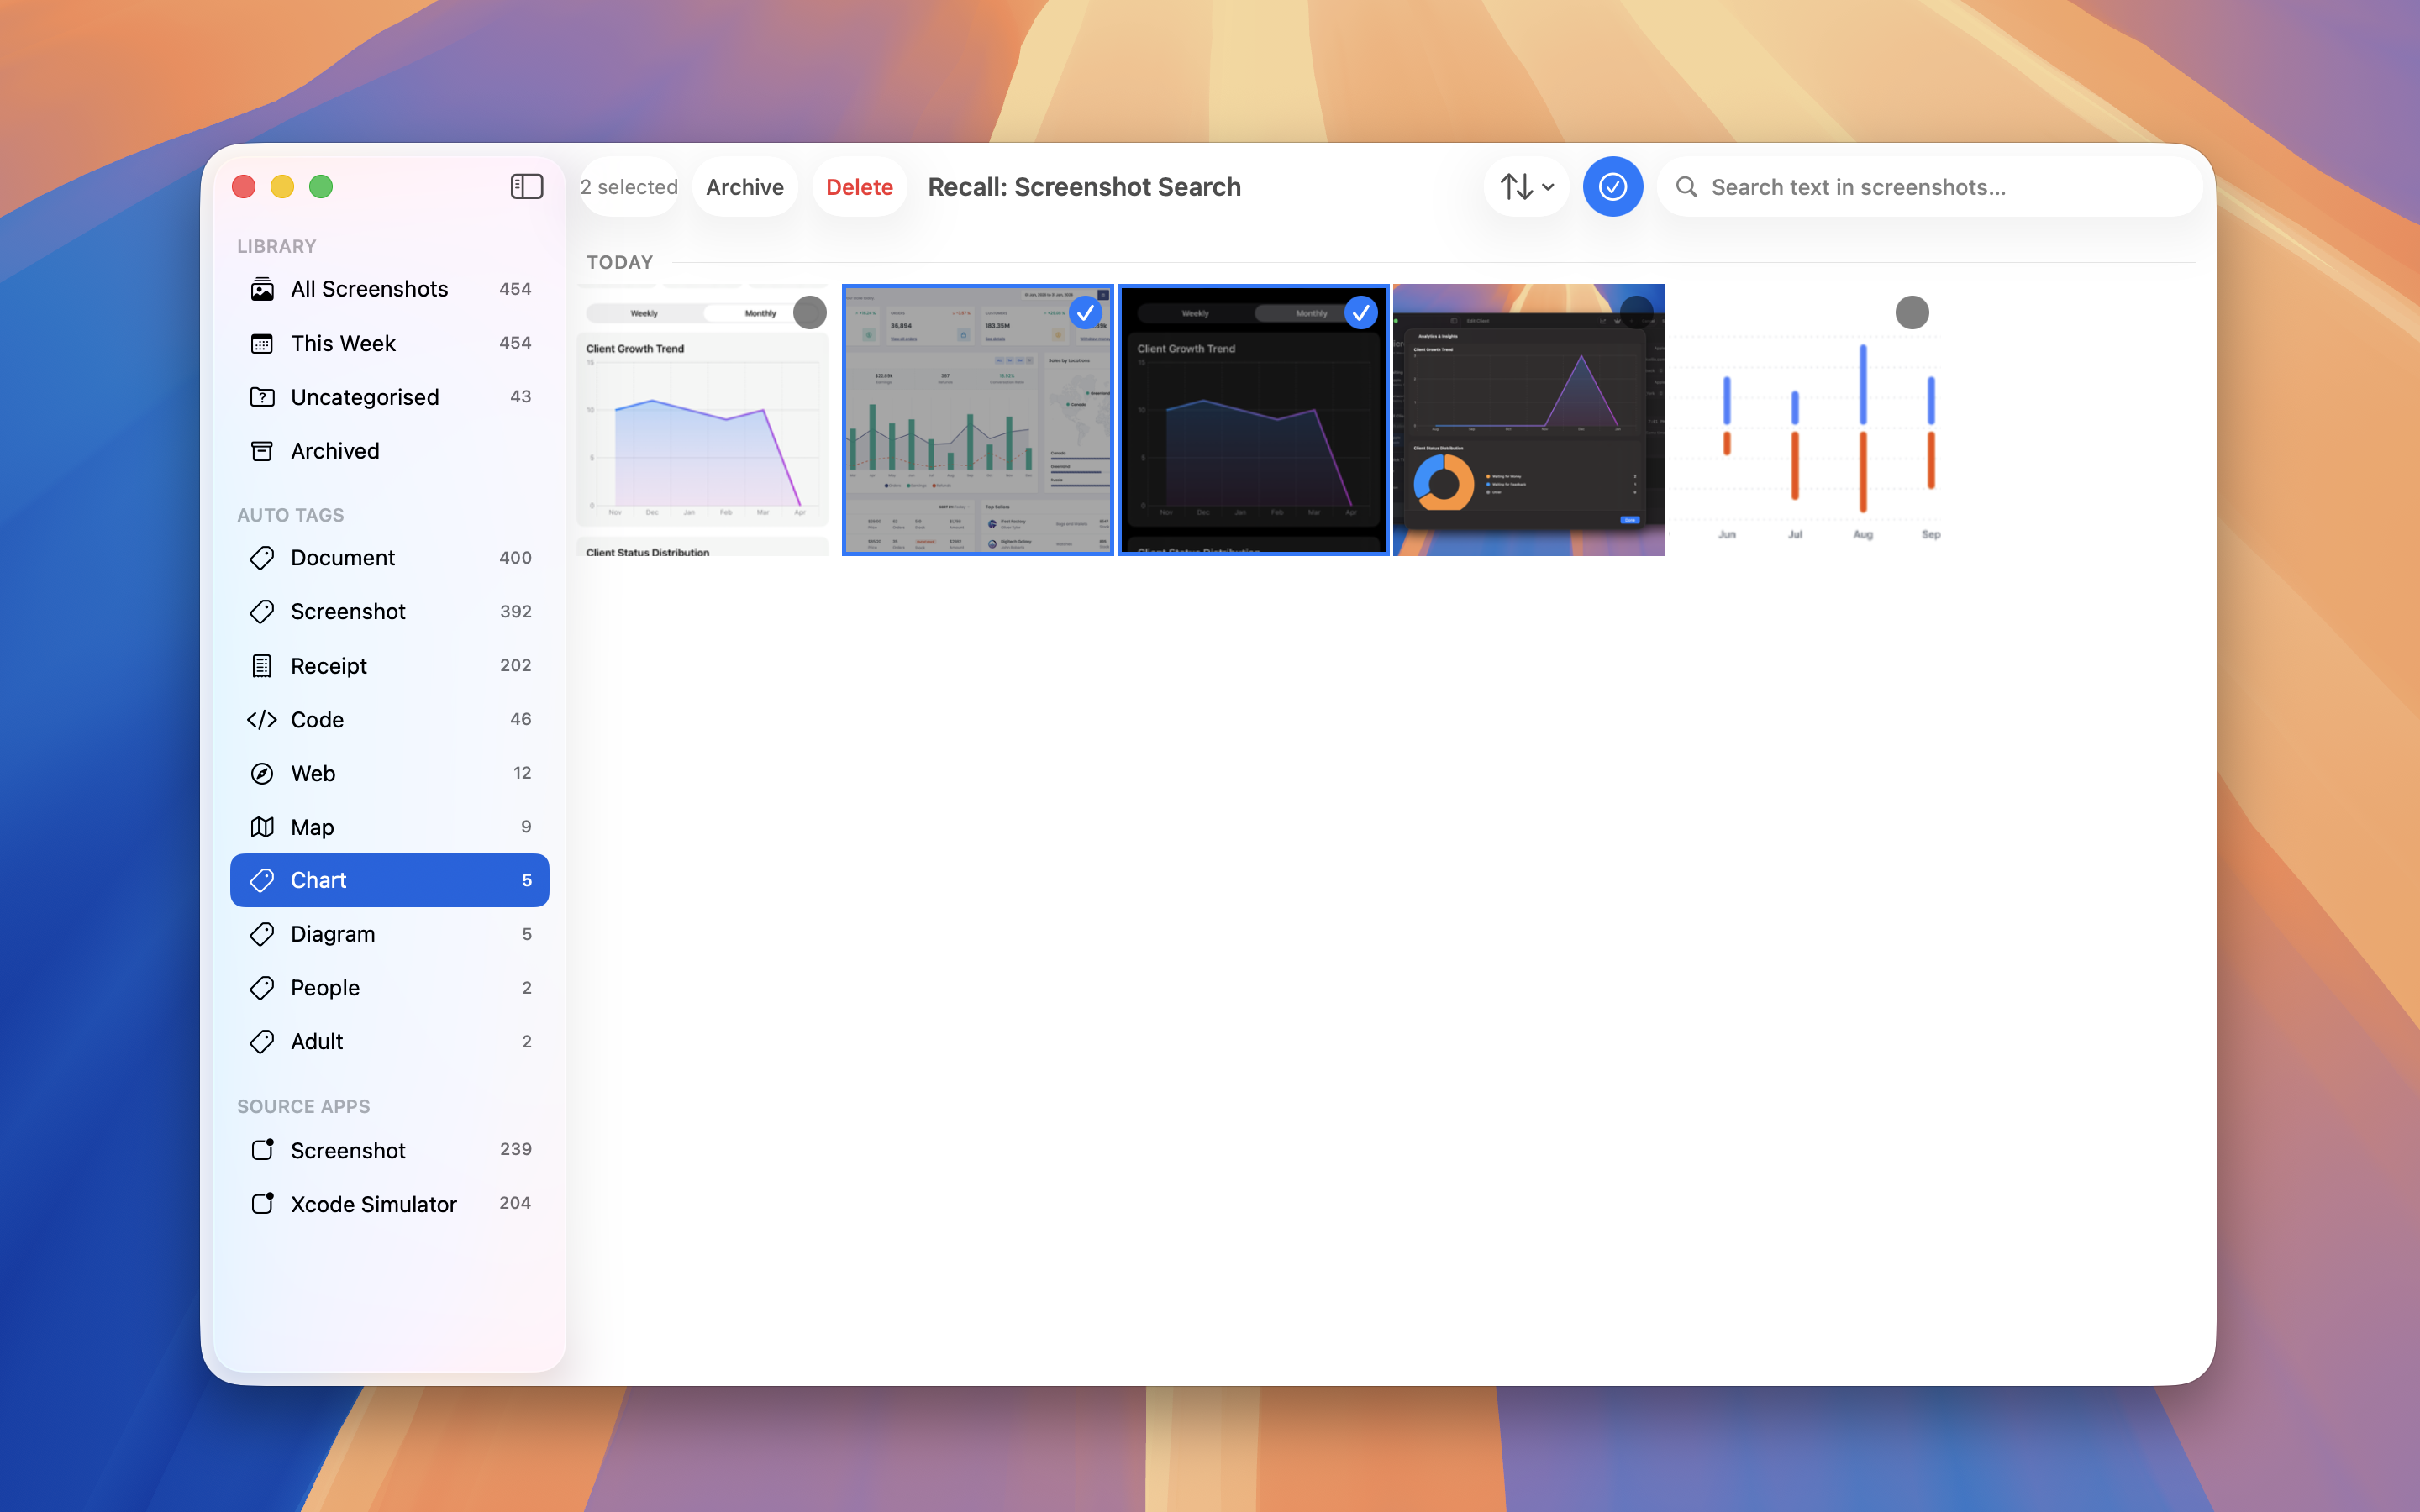Click the app icon beside Screenshot 239
The width and height of the screenshot is (2420, 1512).
click(262, 1150)
